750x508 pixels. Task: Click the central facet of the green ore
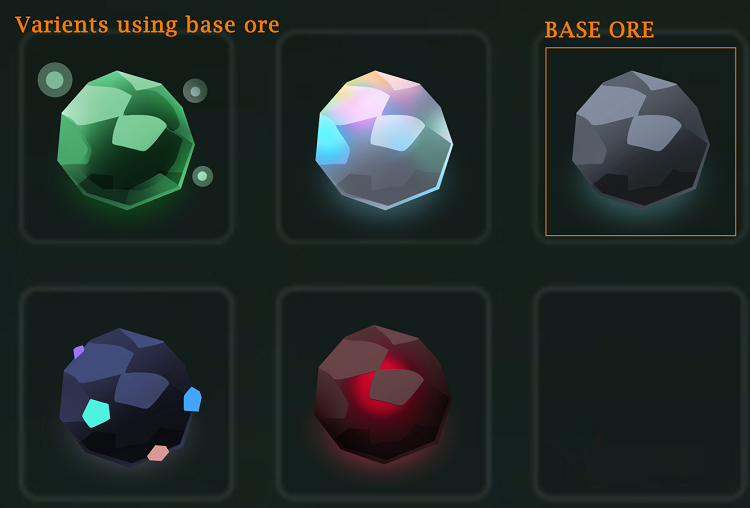point(139,133)
